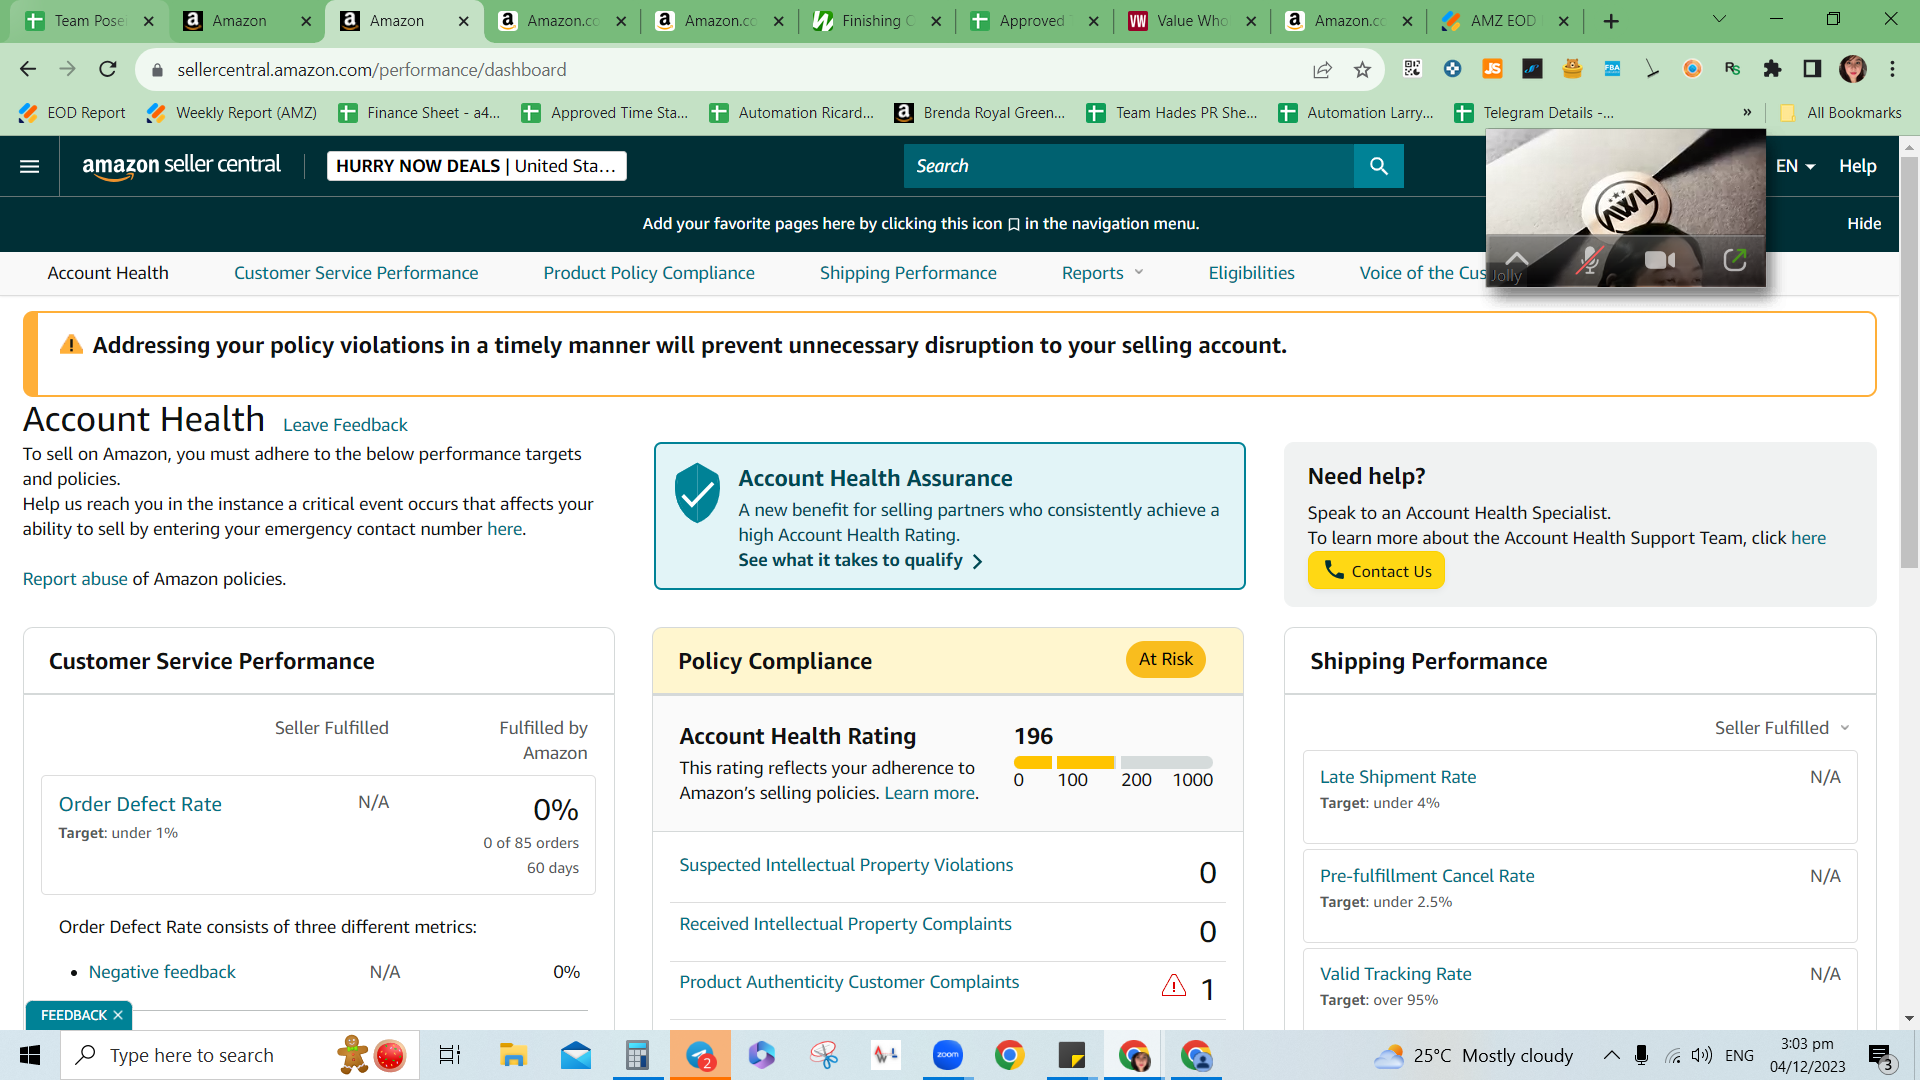Screen dimensions: 1920x1080
Task: Open the tab search dropdown arrow
Action: click(1719, 20)
